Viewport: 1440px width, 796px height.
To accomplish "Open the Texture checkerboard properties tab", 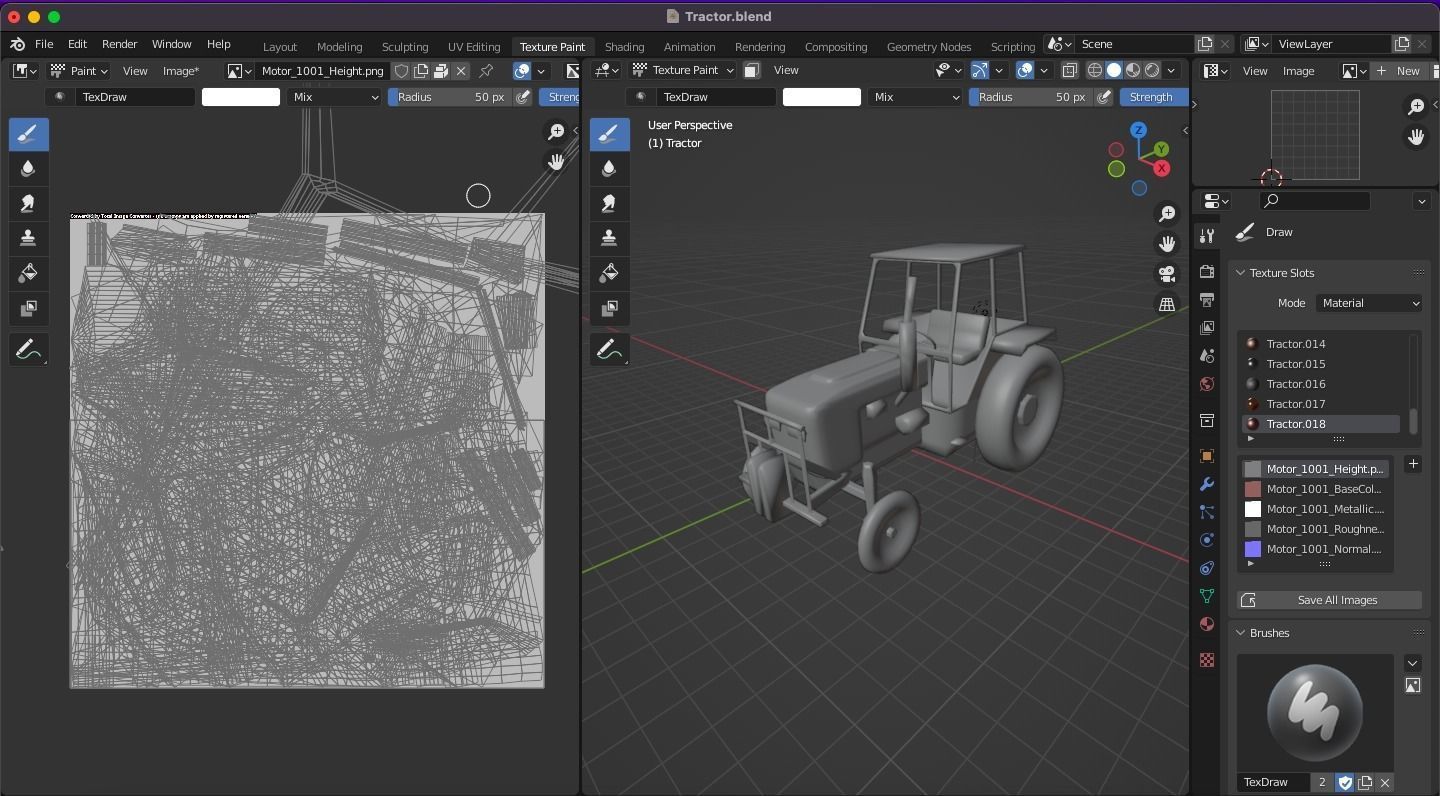I will (1207, 660).
